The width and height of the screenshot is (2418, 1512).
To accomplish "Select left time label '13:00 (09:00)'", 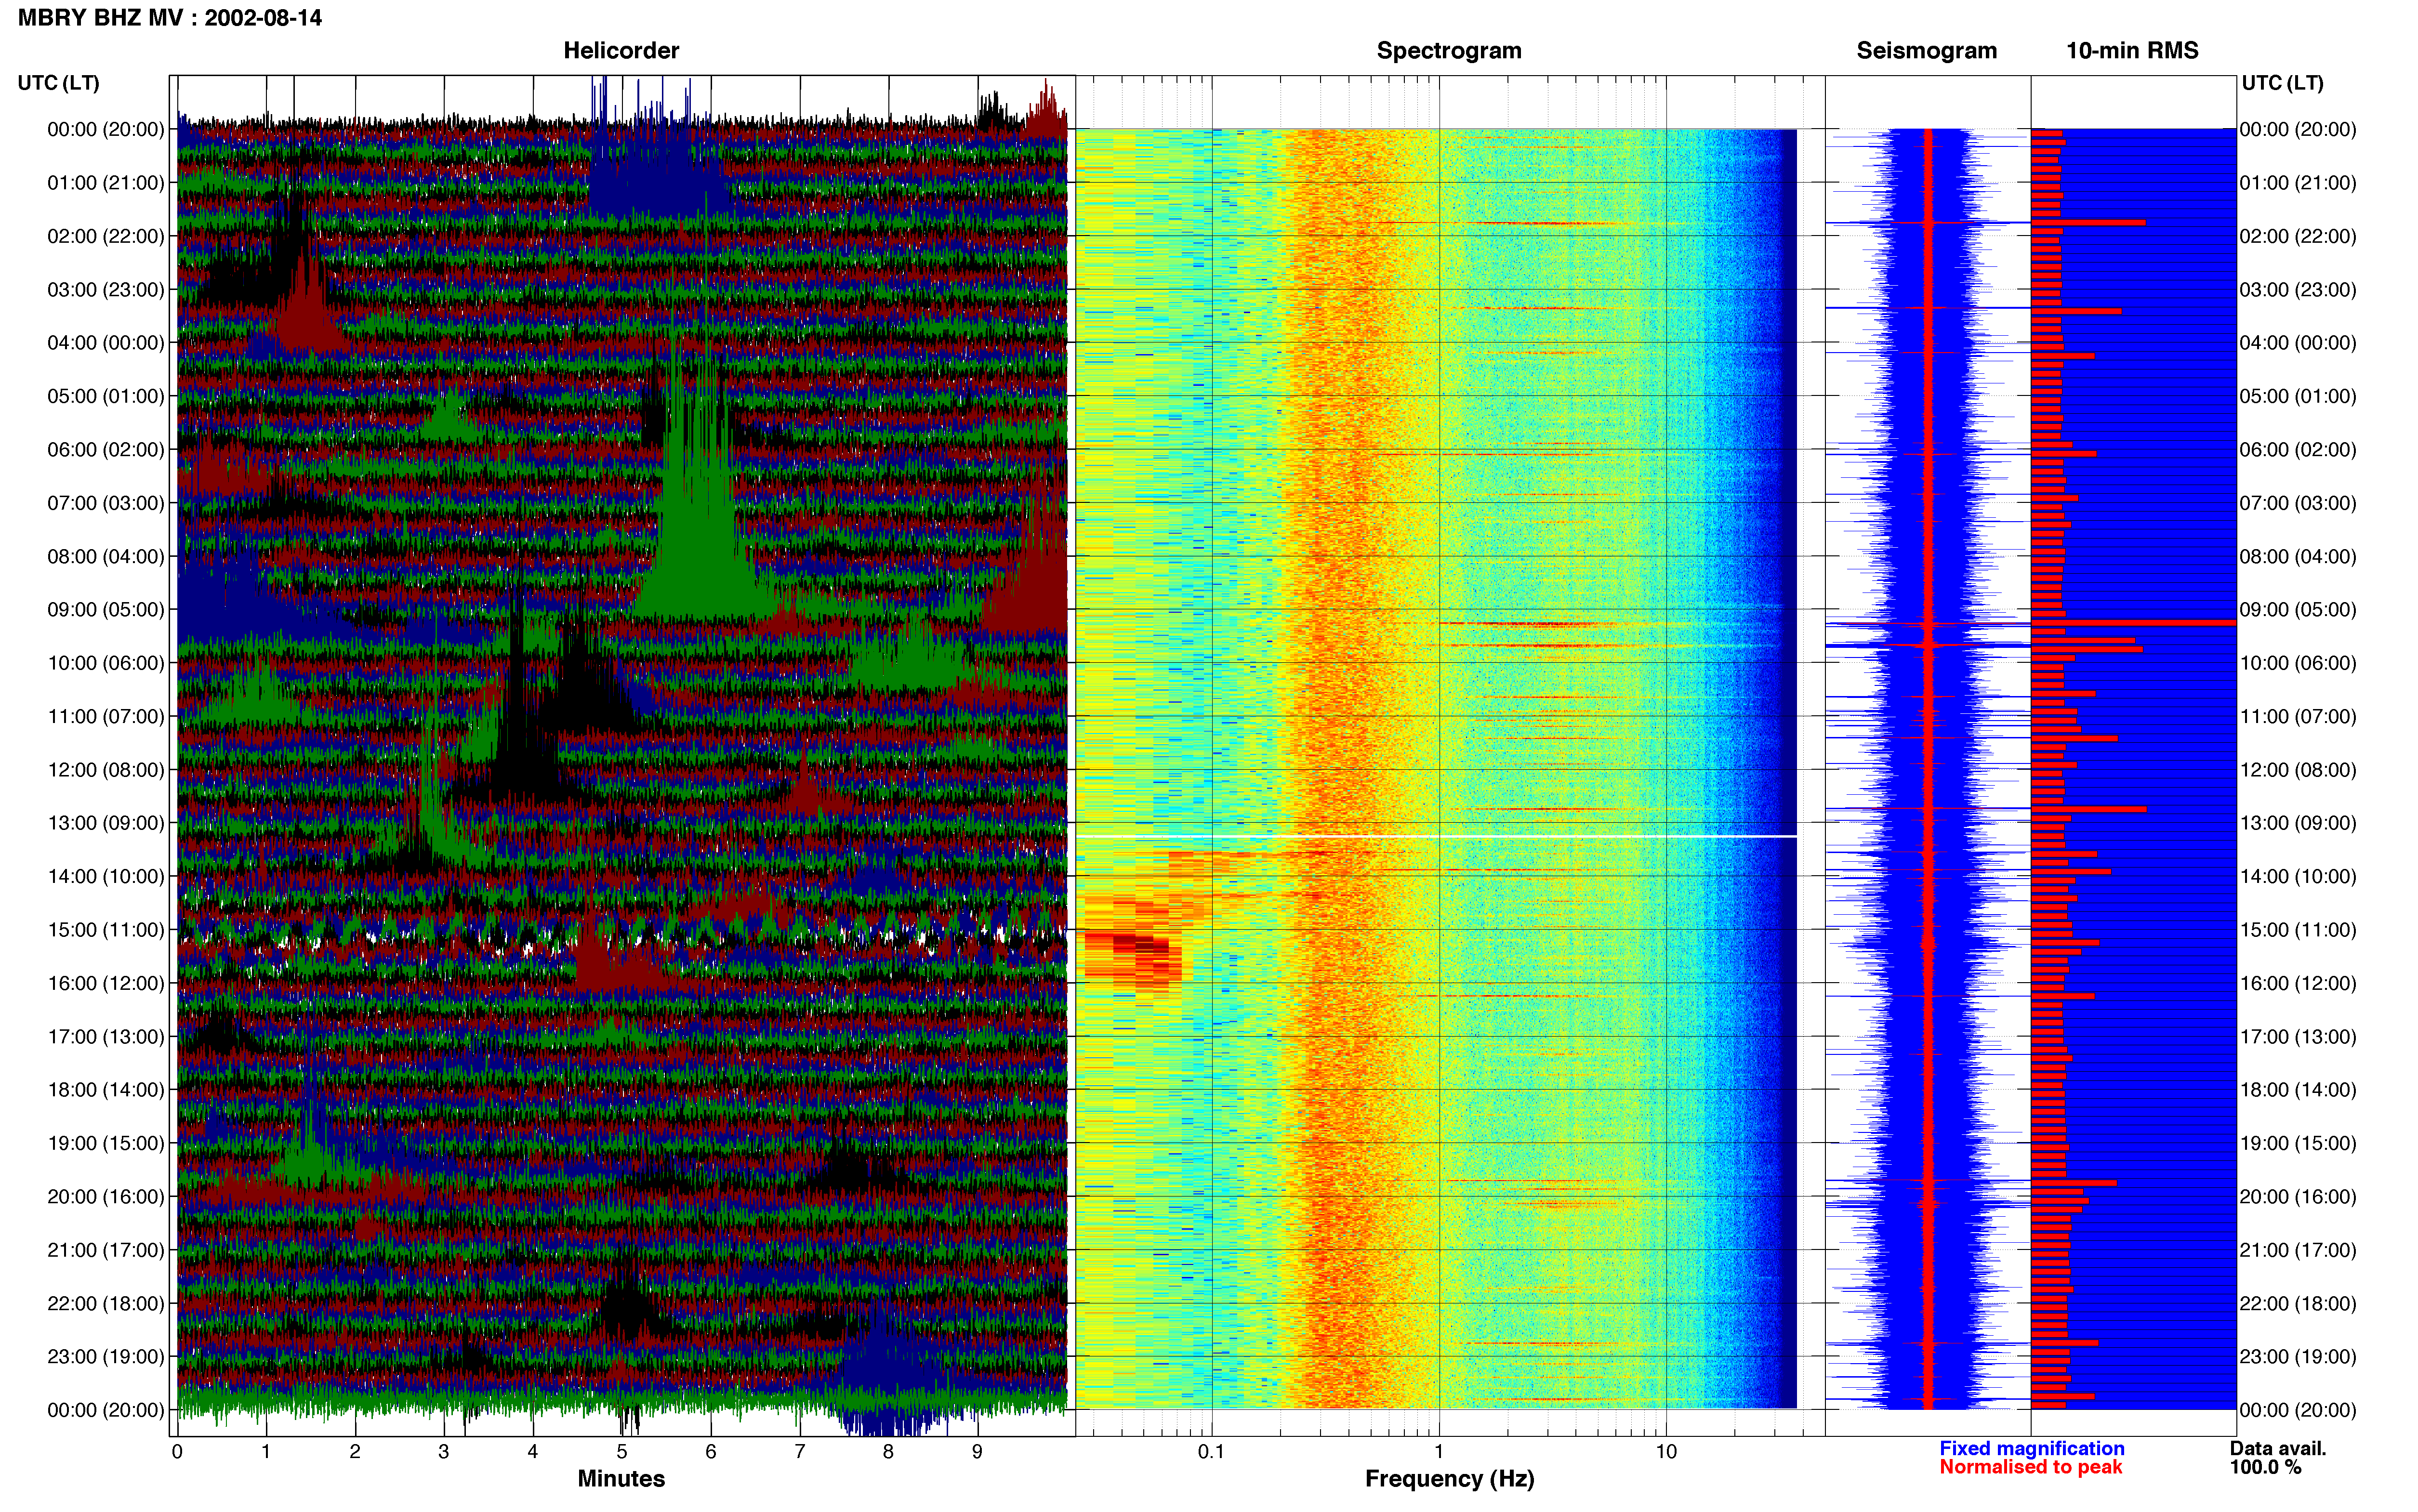I will click(106, 823).
